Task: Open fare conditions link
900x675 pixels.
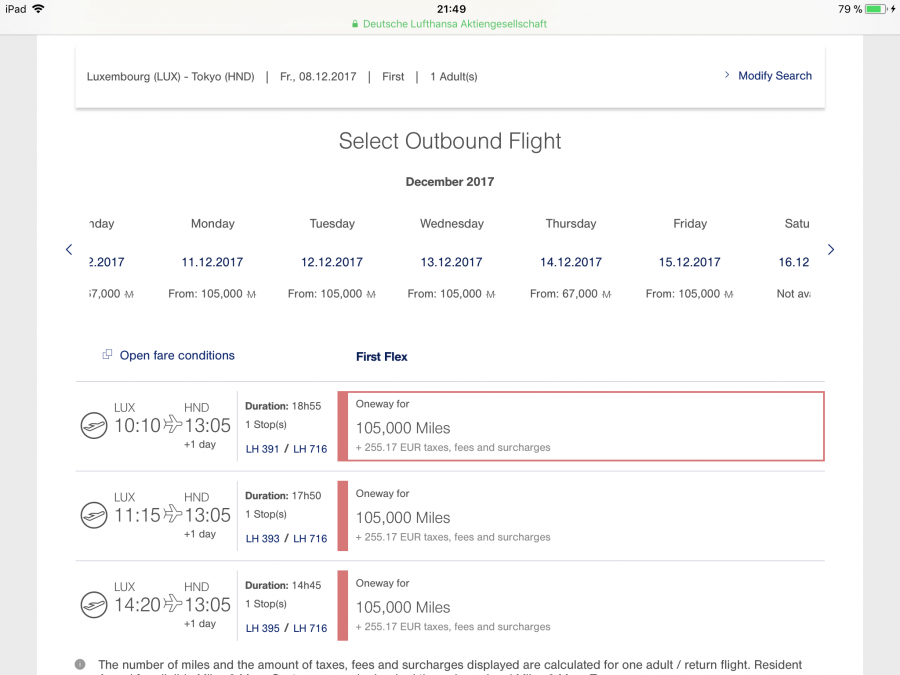Action: point(177,356)
